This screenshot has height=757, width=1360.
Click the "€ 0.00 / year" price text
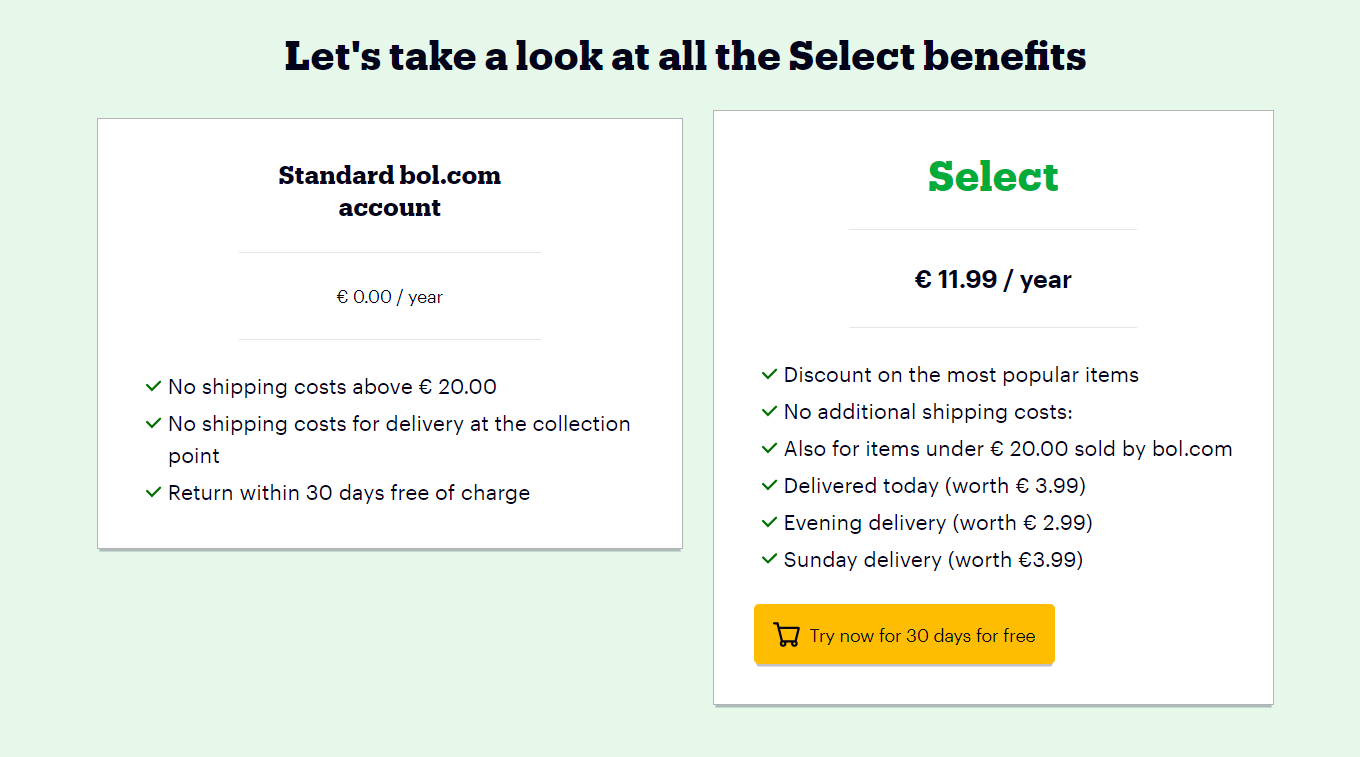(x=389, y=296)
